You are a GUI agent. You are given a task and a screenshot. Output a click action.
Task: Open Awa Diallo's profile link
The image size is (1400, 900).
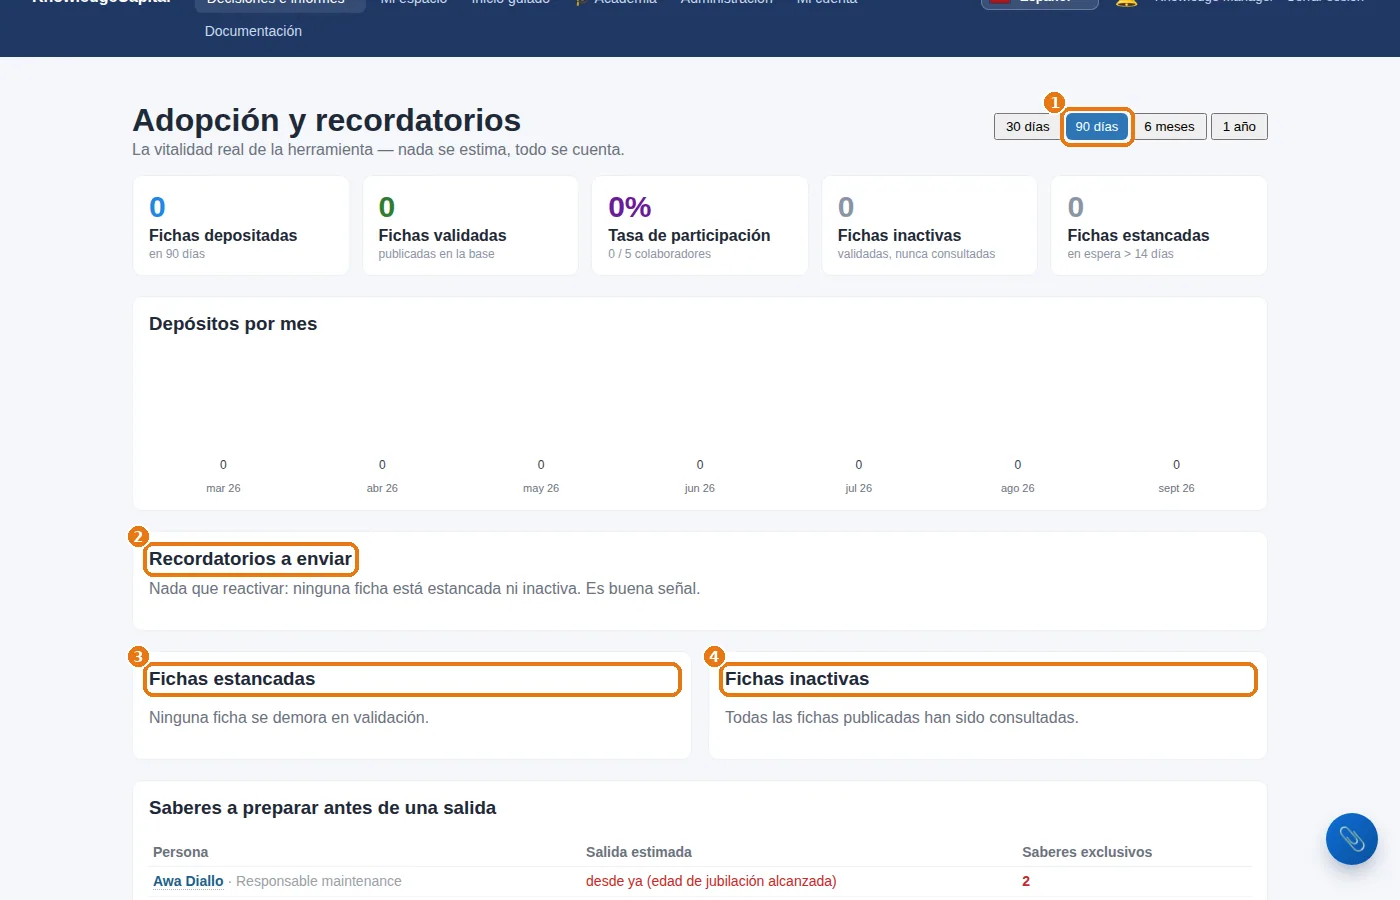pyautogui.click(x=188, y=881)
